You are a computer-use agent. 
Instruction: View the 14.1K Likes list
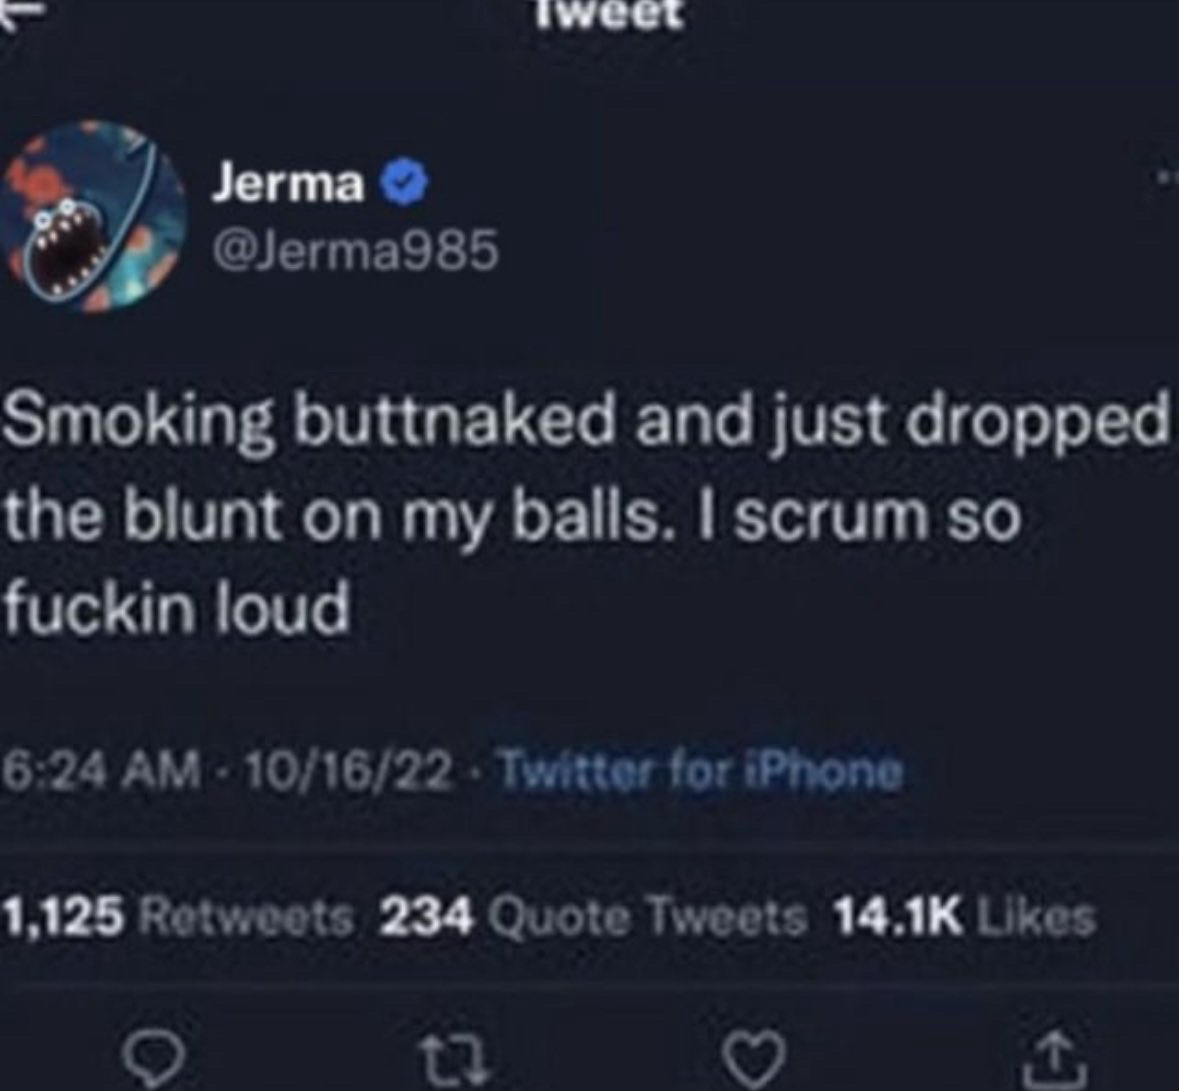tap(965, 916)
